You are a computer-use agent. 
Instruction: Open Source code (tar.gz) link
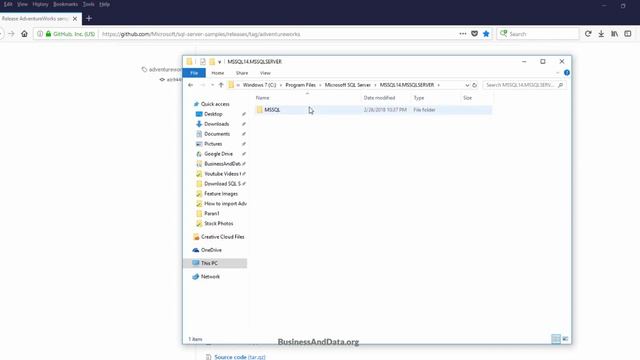click(240, 357)
